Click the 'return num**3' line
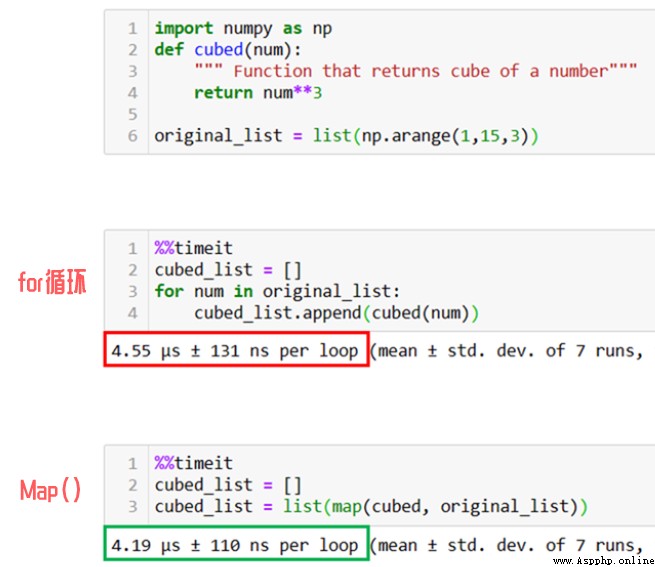This screenshot has height=567, width=655. coord(258,93)
